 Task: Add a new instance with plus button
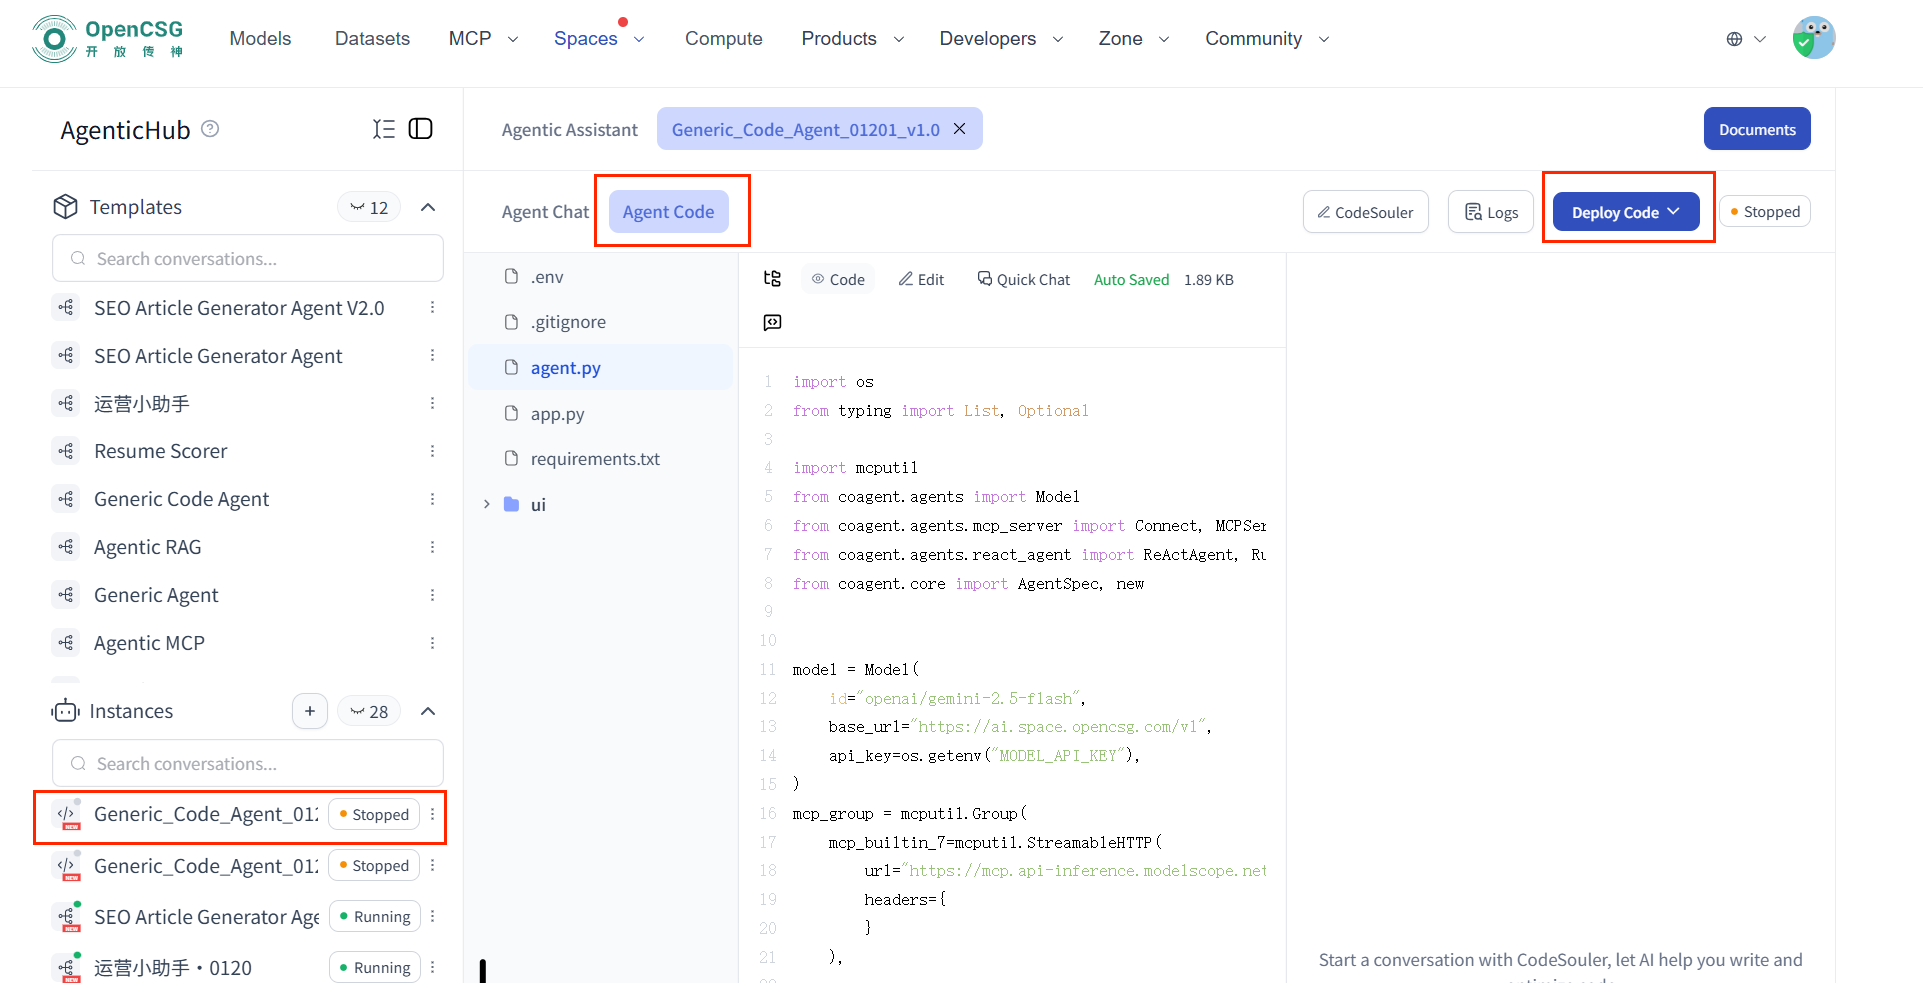pyautogui.click(x=310, y=711)
